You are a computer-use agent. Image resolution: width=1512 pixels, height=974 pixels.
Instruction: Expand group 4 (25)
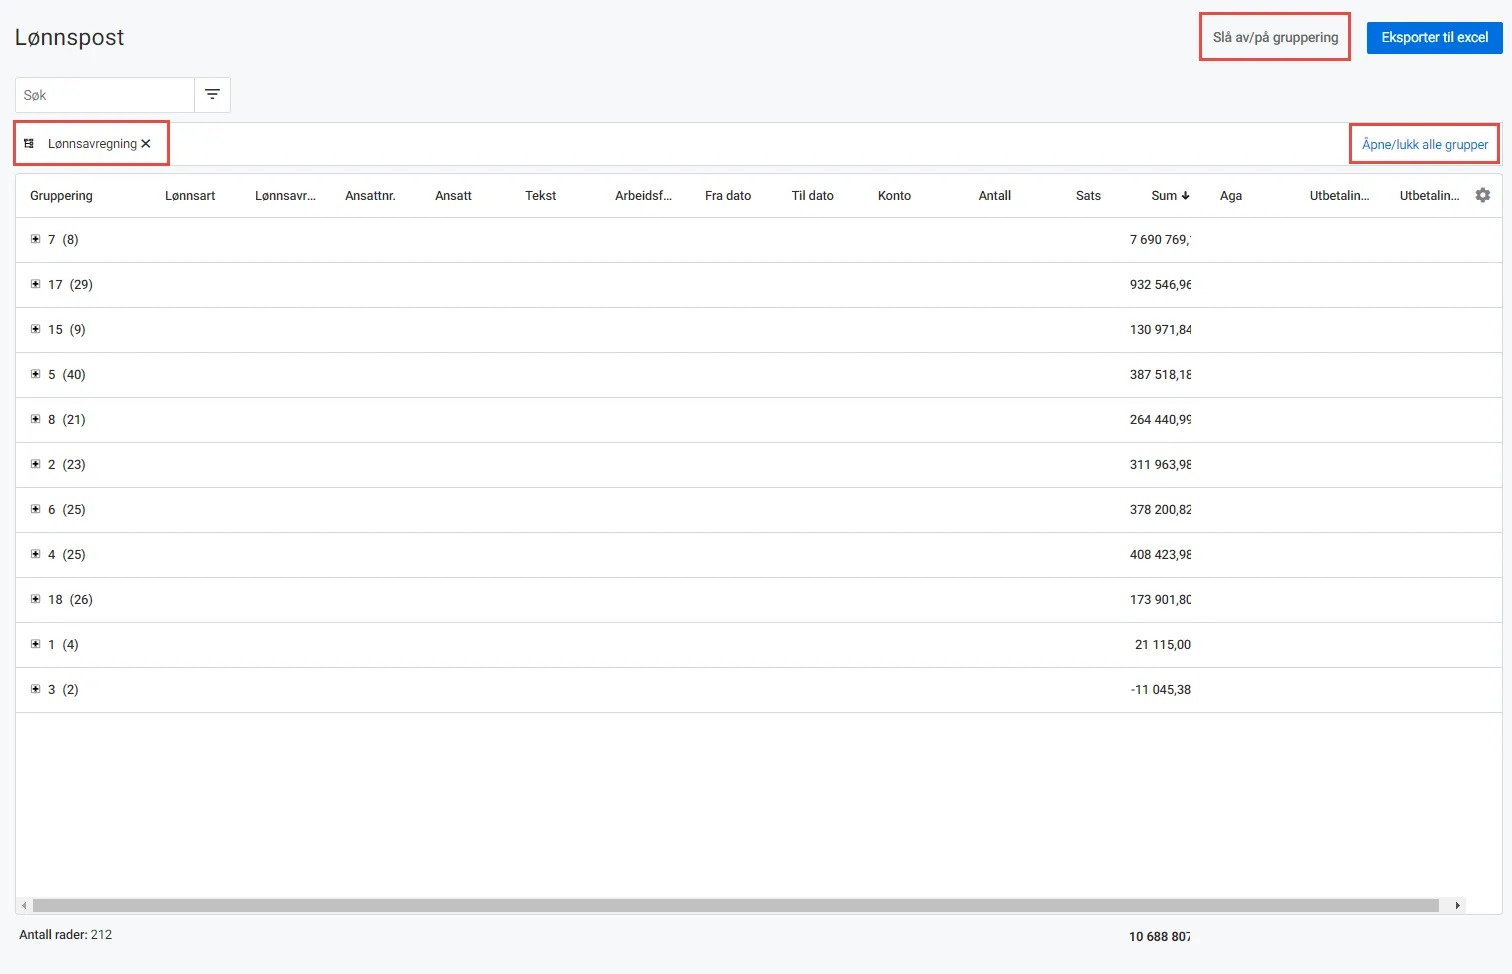tap(35, 554)
